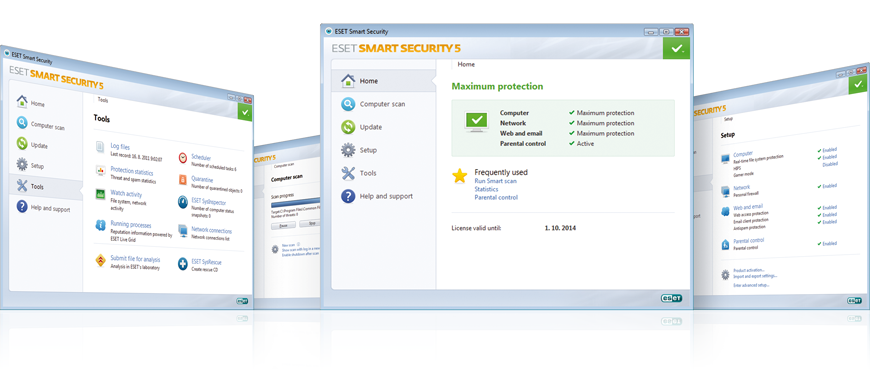
Task: Open the Computer link in Setup window
Action: 743,154
